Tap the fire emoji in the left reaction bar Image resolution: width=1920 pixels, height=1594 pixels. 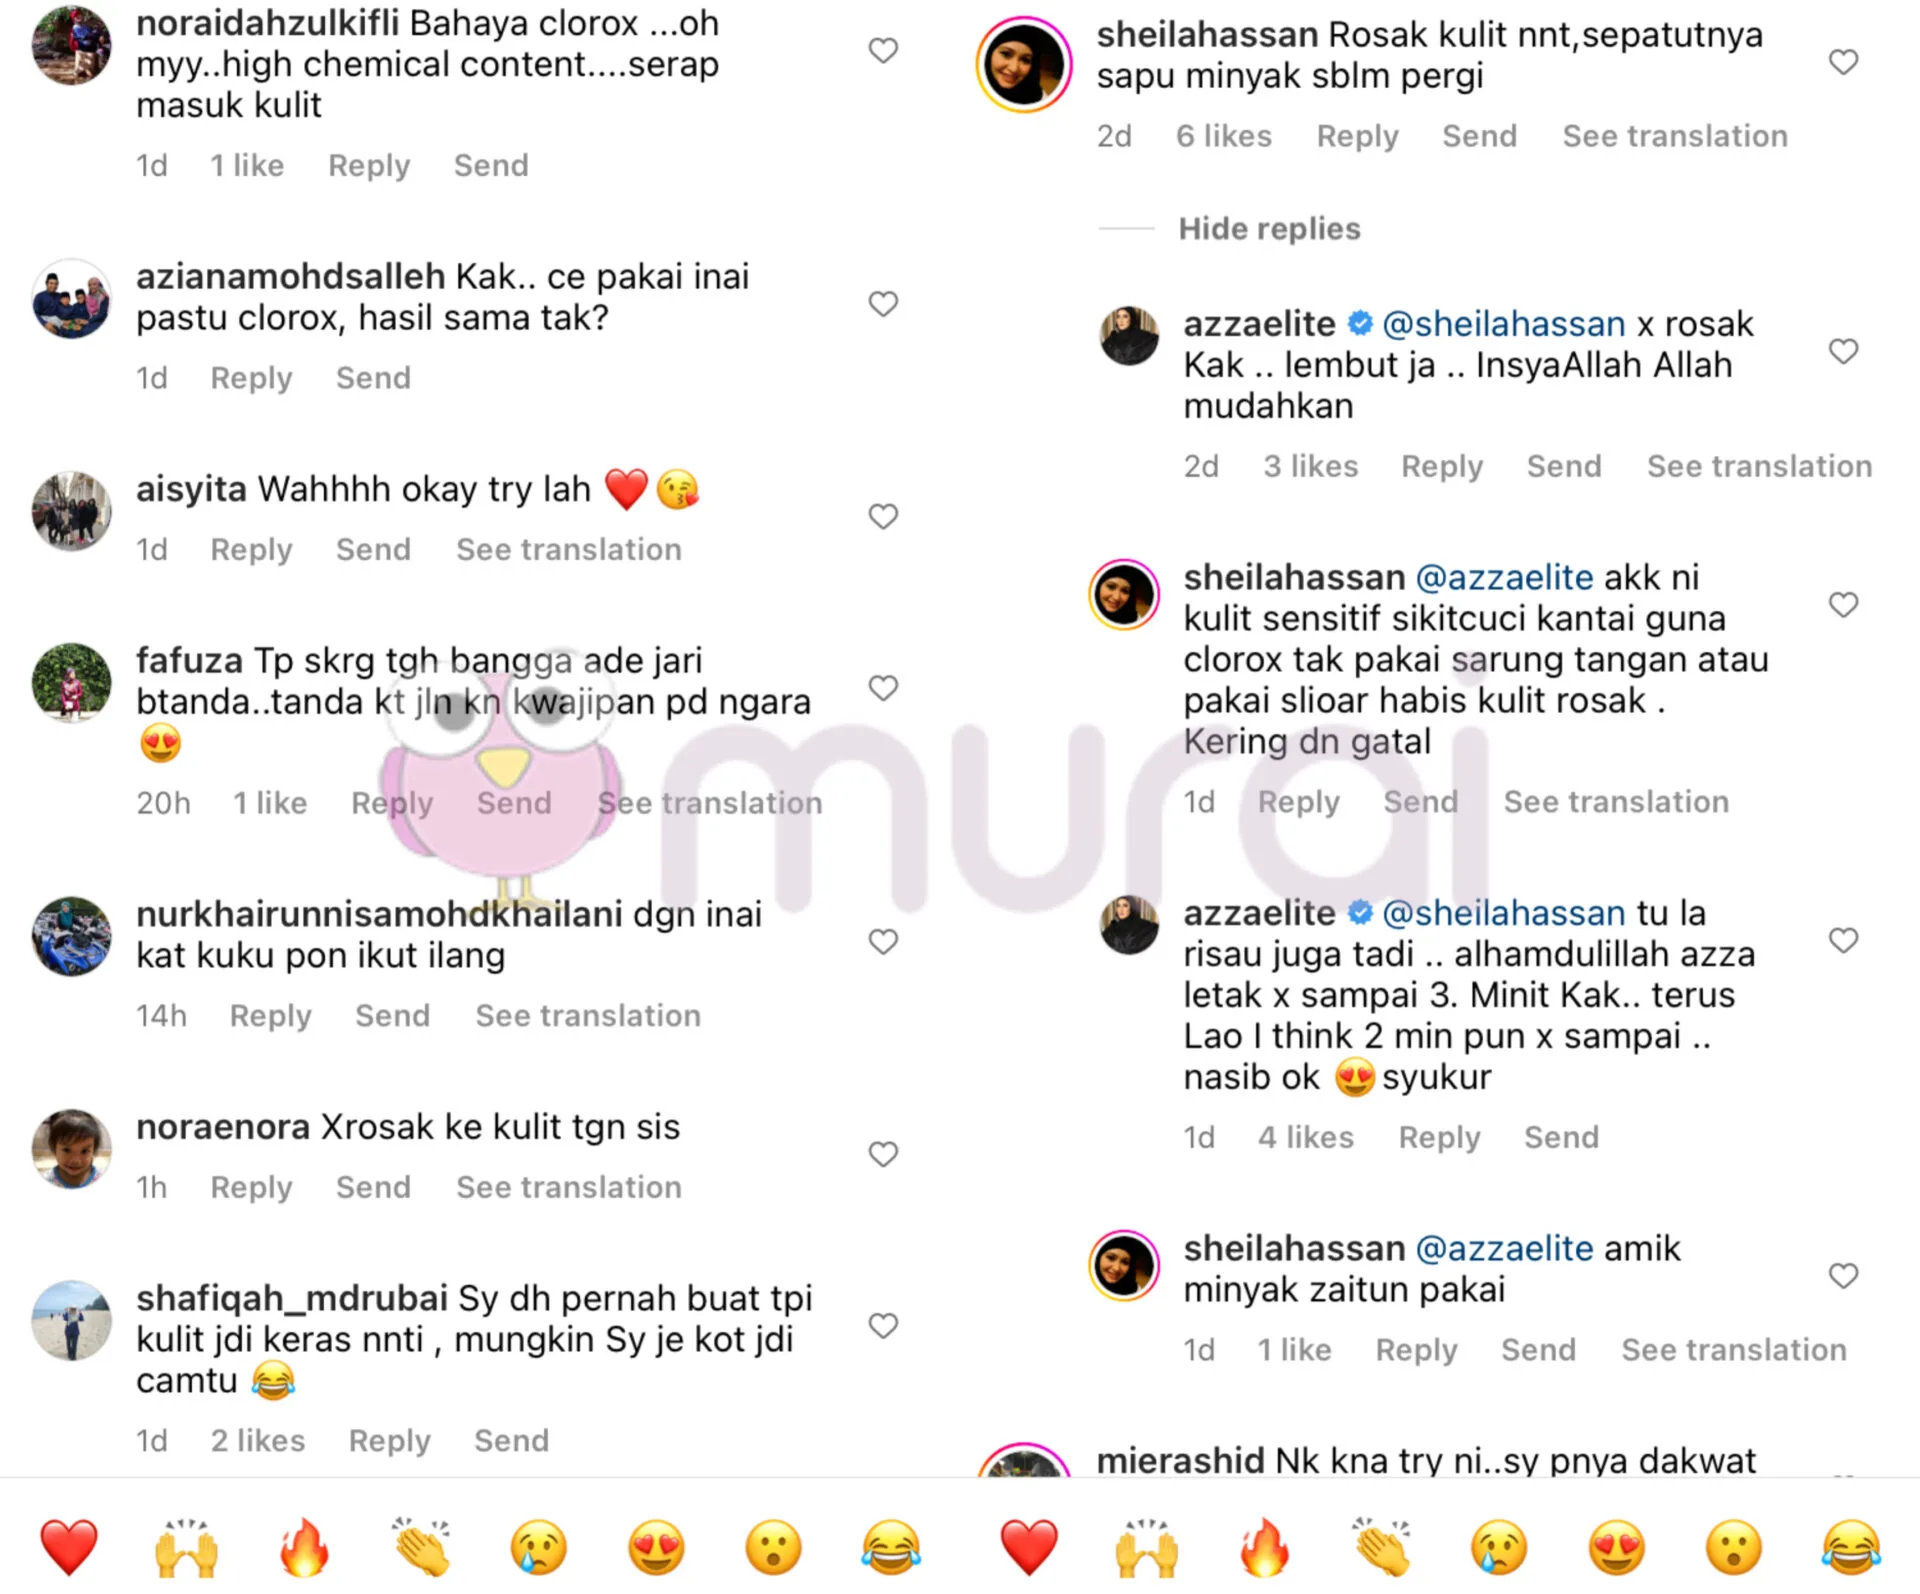[x=304, y=1546]
